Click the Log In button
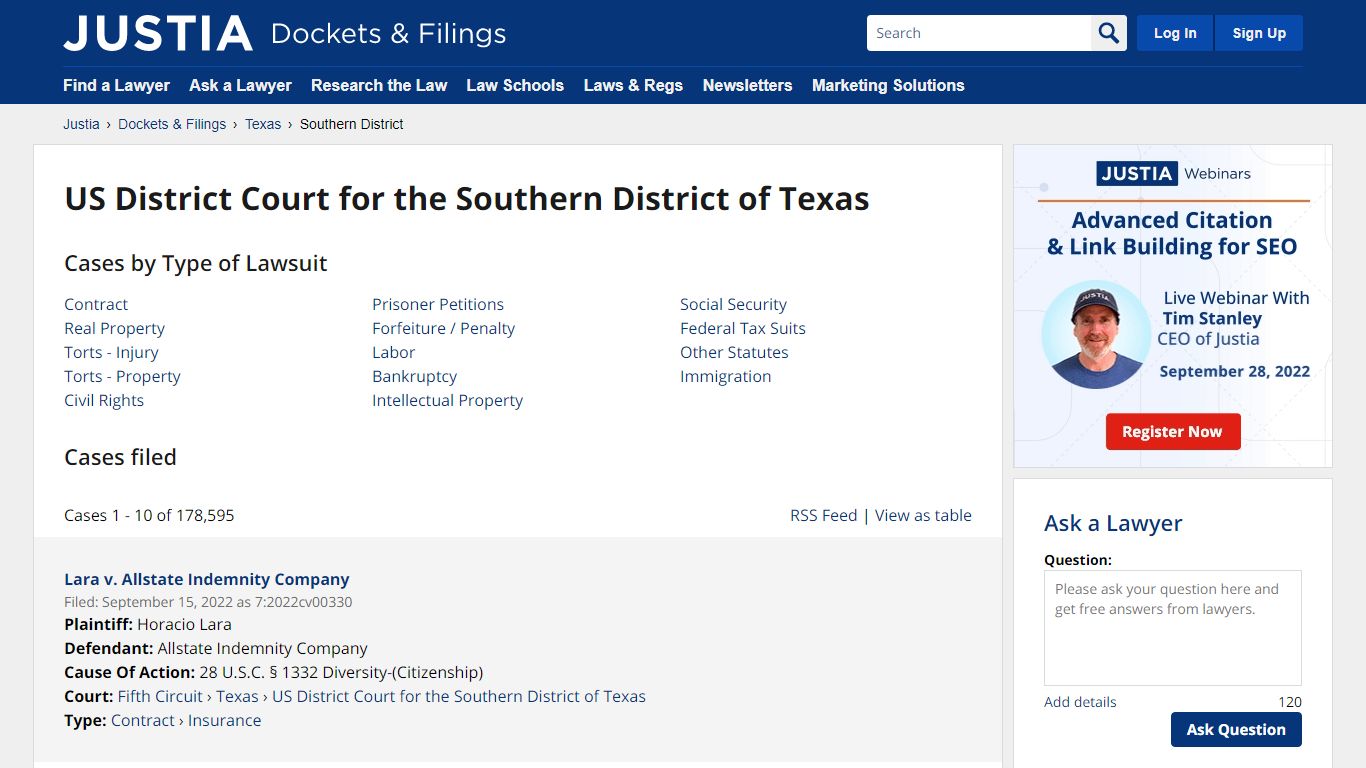 pos(1175,33)
